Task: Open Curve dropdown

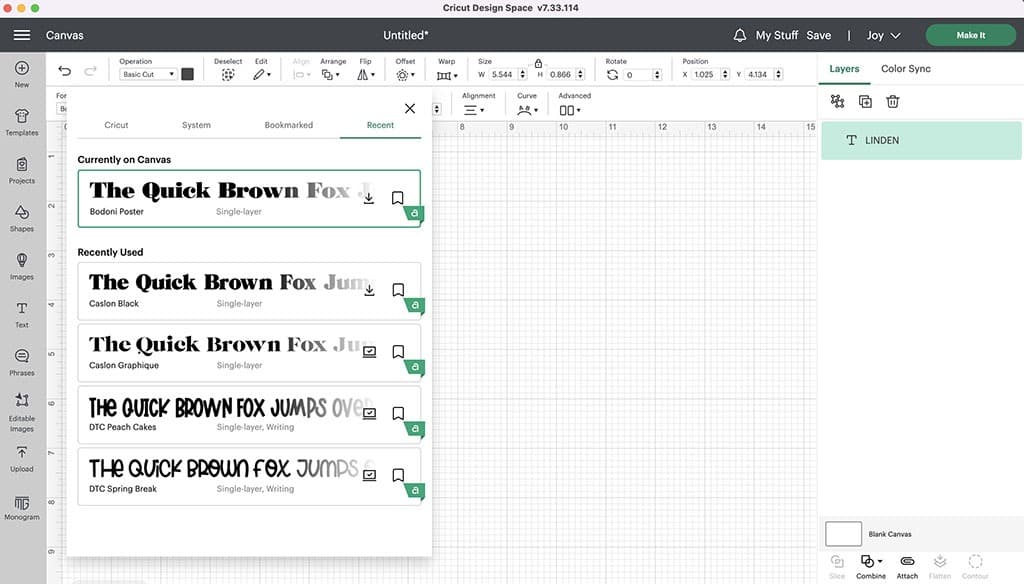Action: 527,110
